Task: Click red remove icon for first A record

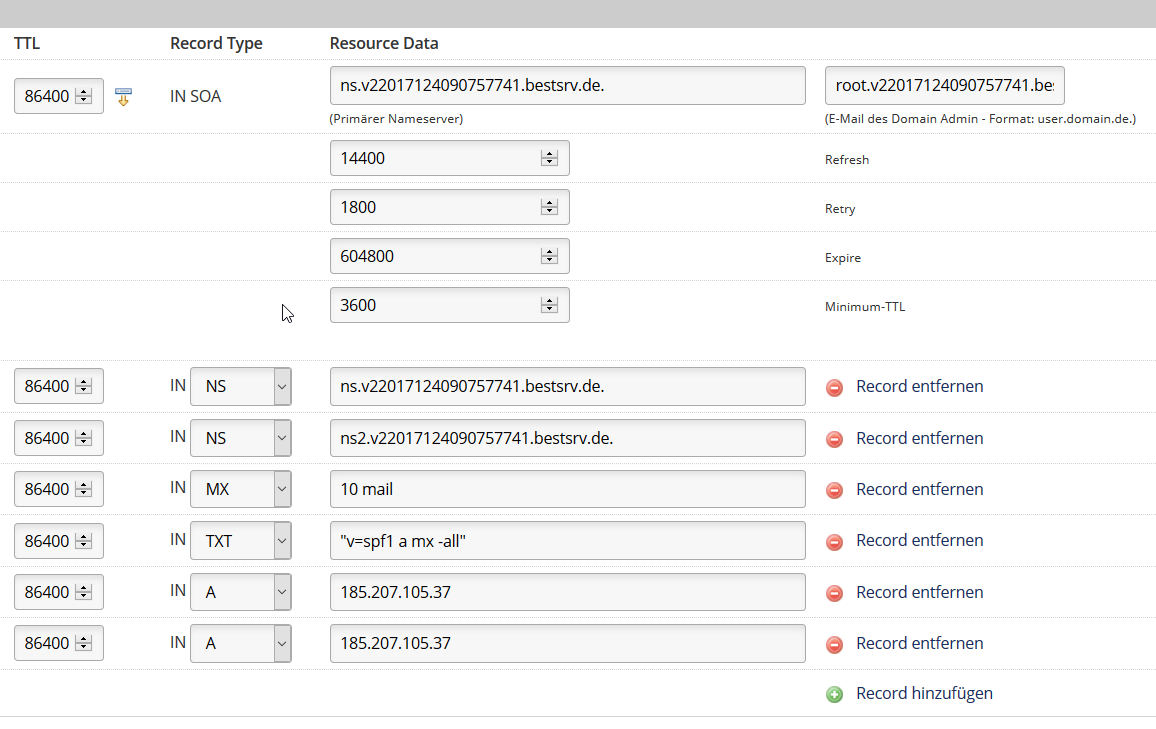Action: 834,593
